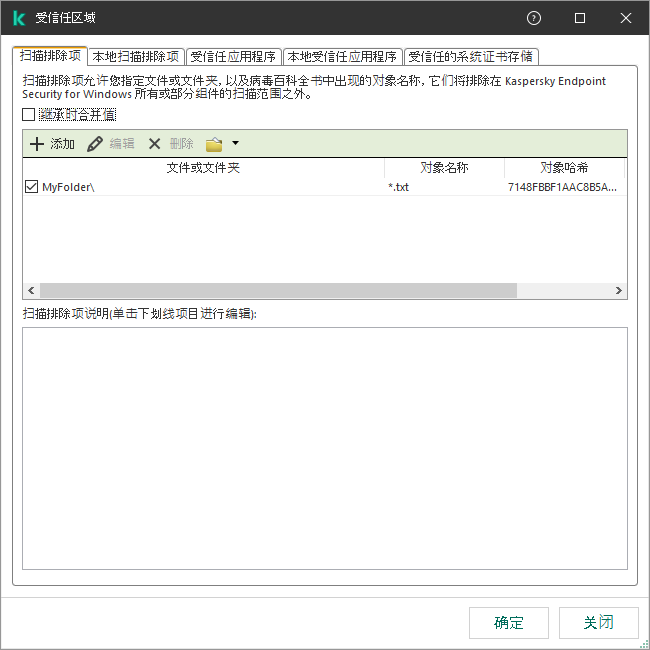Switch to 受信任的系统证书存储 tab

pyautogui.click(x=471, y=56)
